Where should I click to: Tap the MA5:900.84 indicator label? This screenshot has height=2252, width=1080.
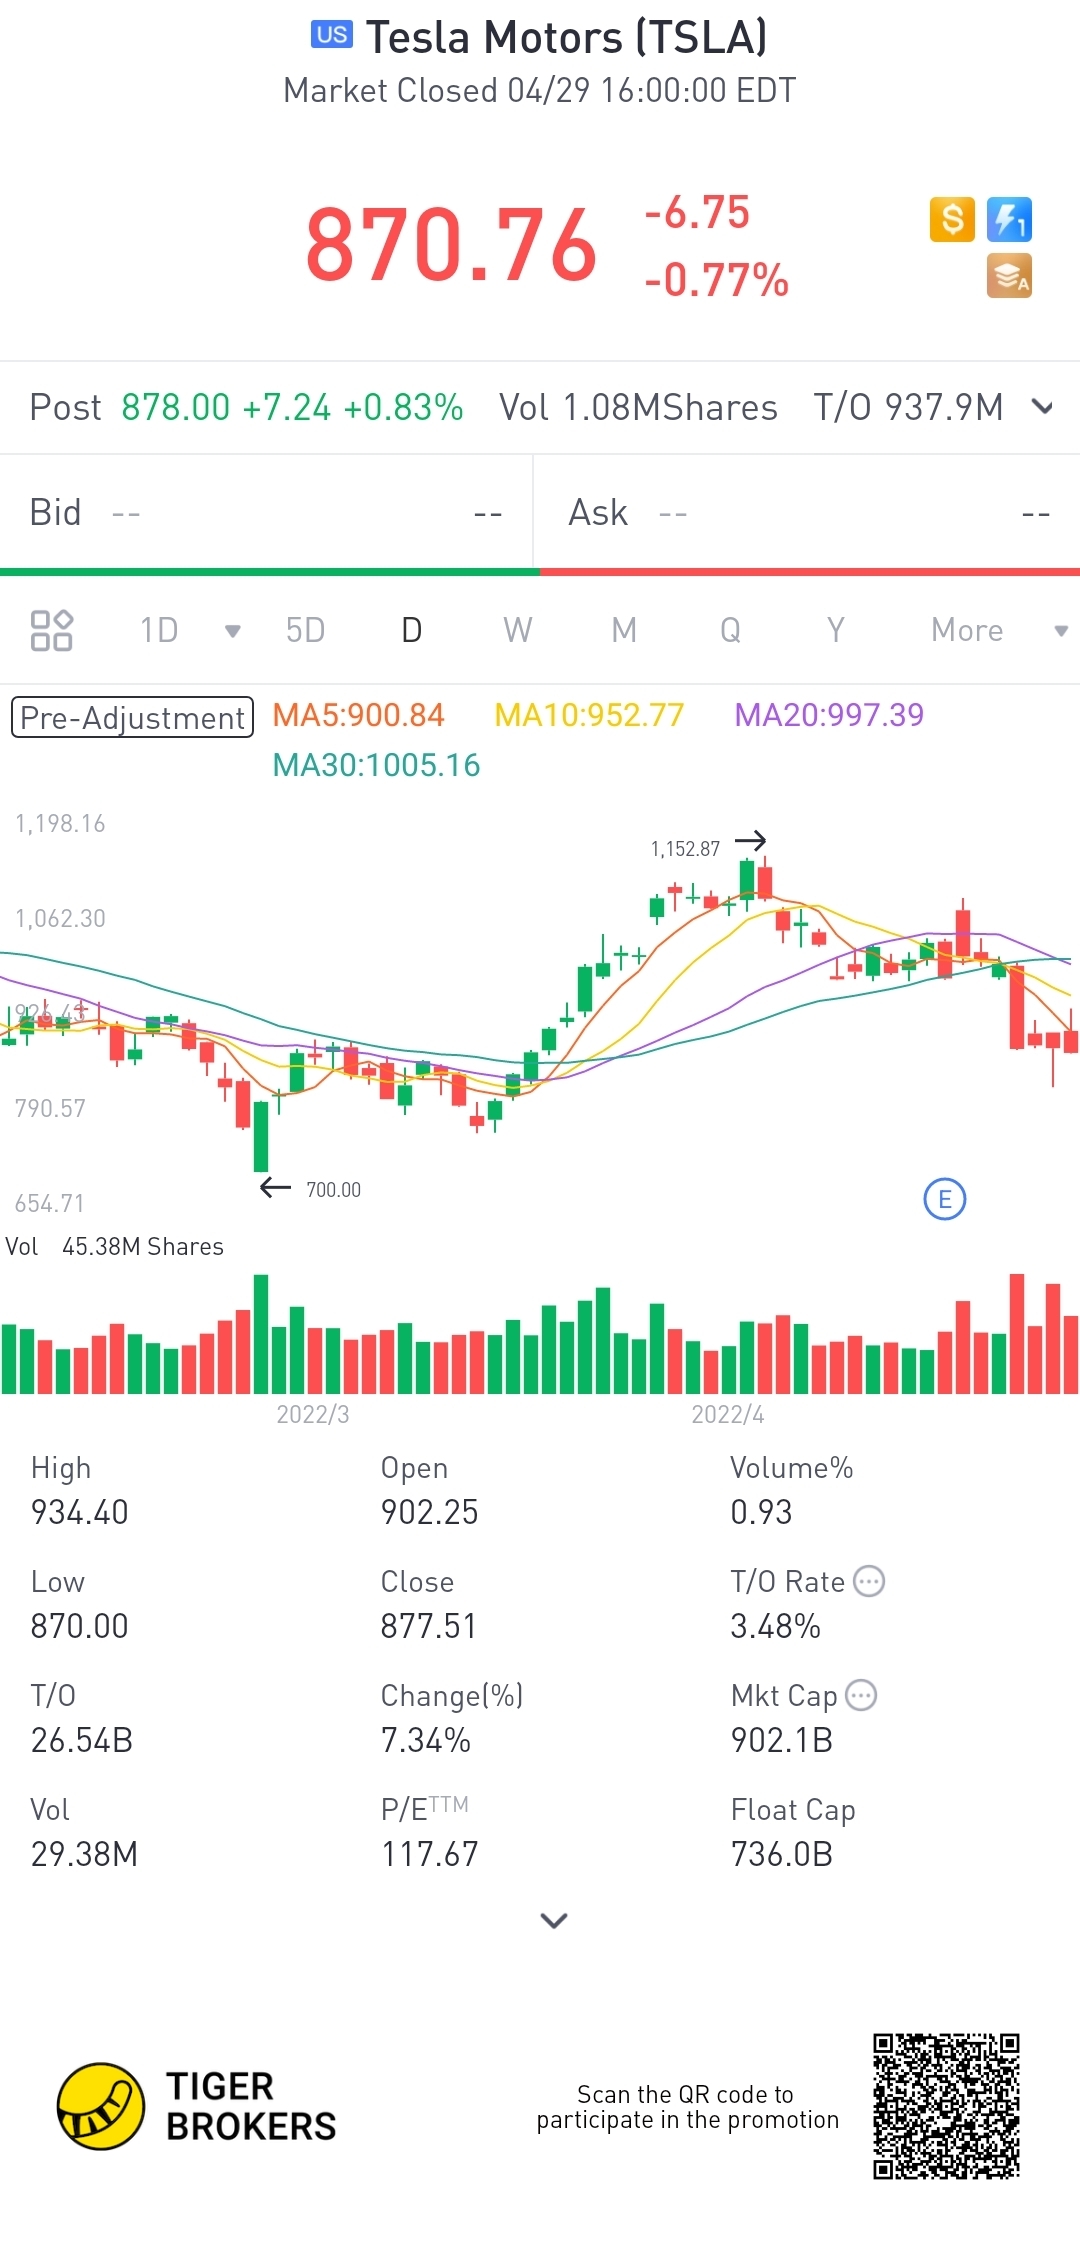pos(358,715)
